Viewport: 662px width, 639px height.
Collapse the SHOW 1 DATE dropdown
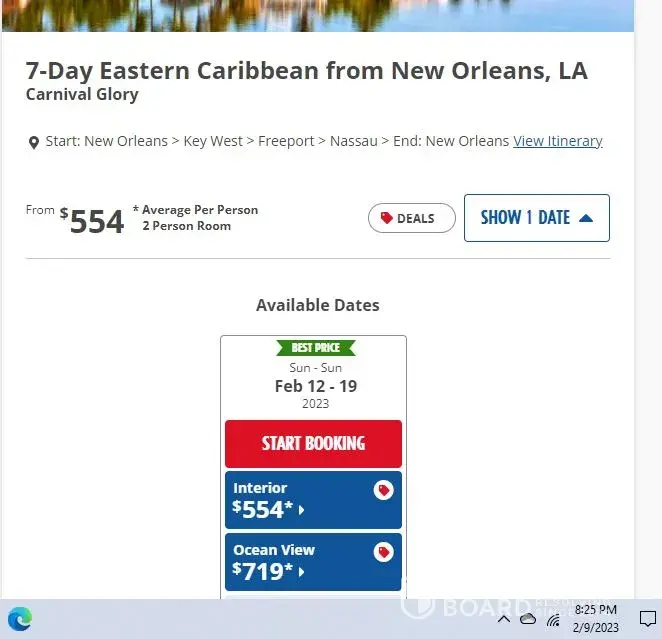click(x=536, y=218)
